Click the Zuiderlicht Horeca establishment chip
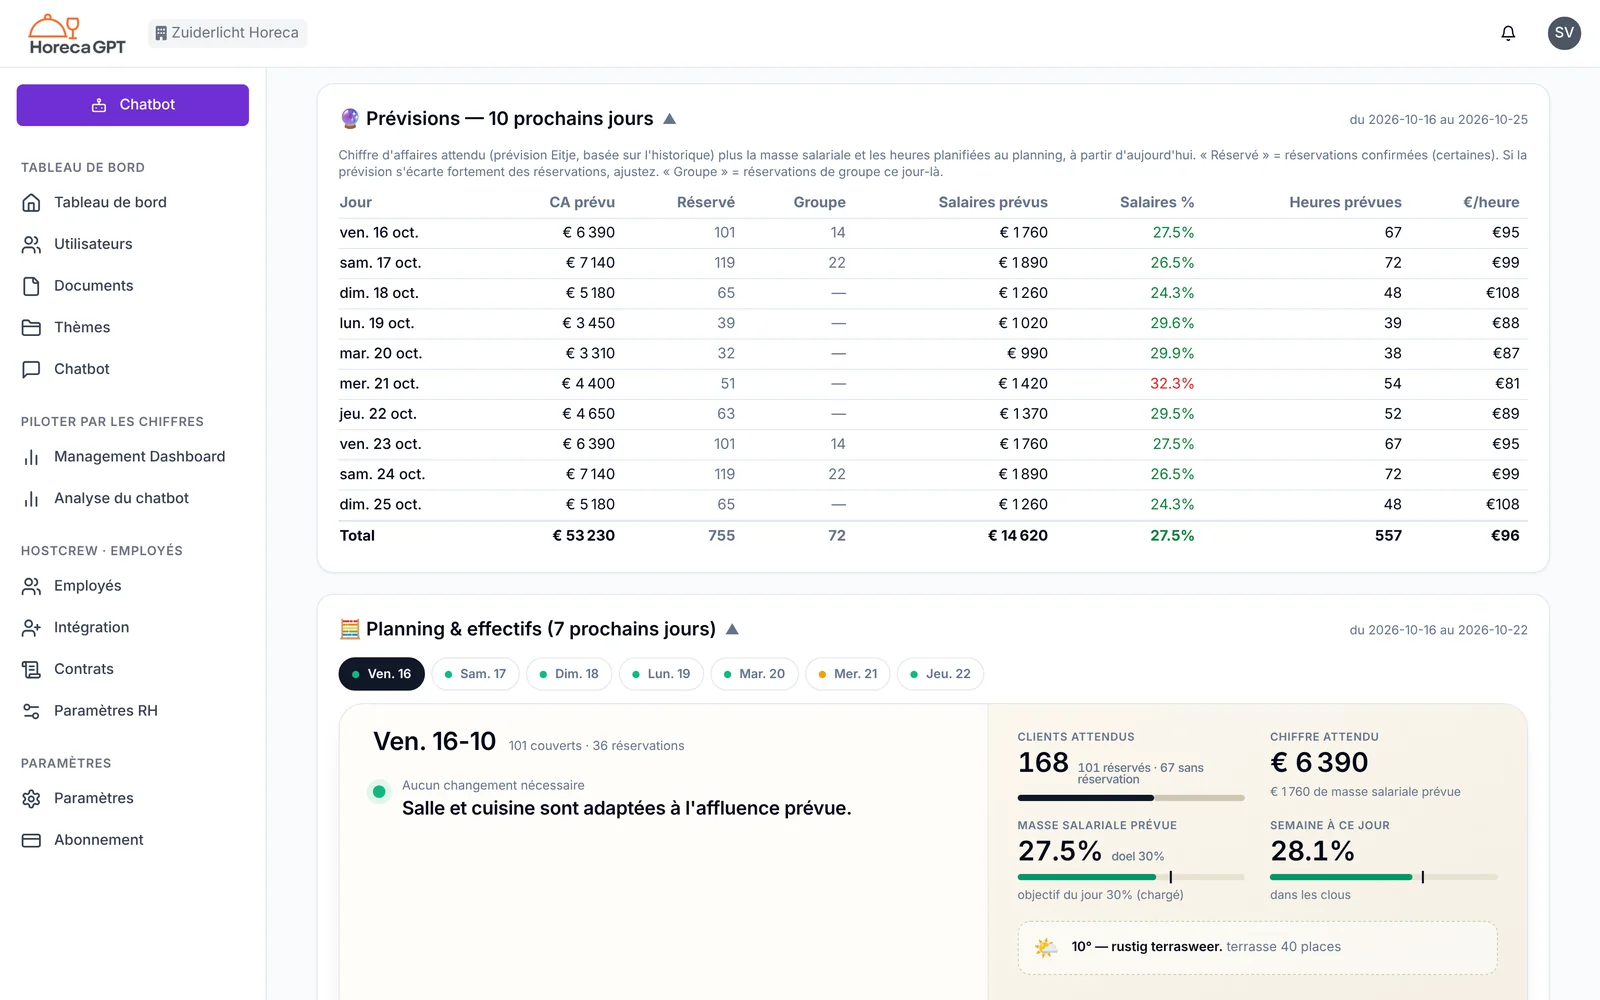Screen dimensions: 1600x1000 point(227,33)
